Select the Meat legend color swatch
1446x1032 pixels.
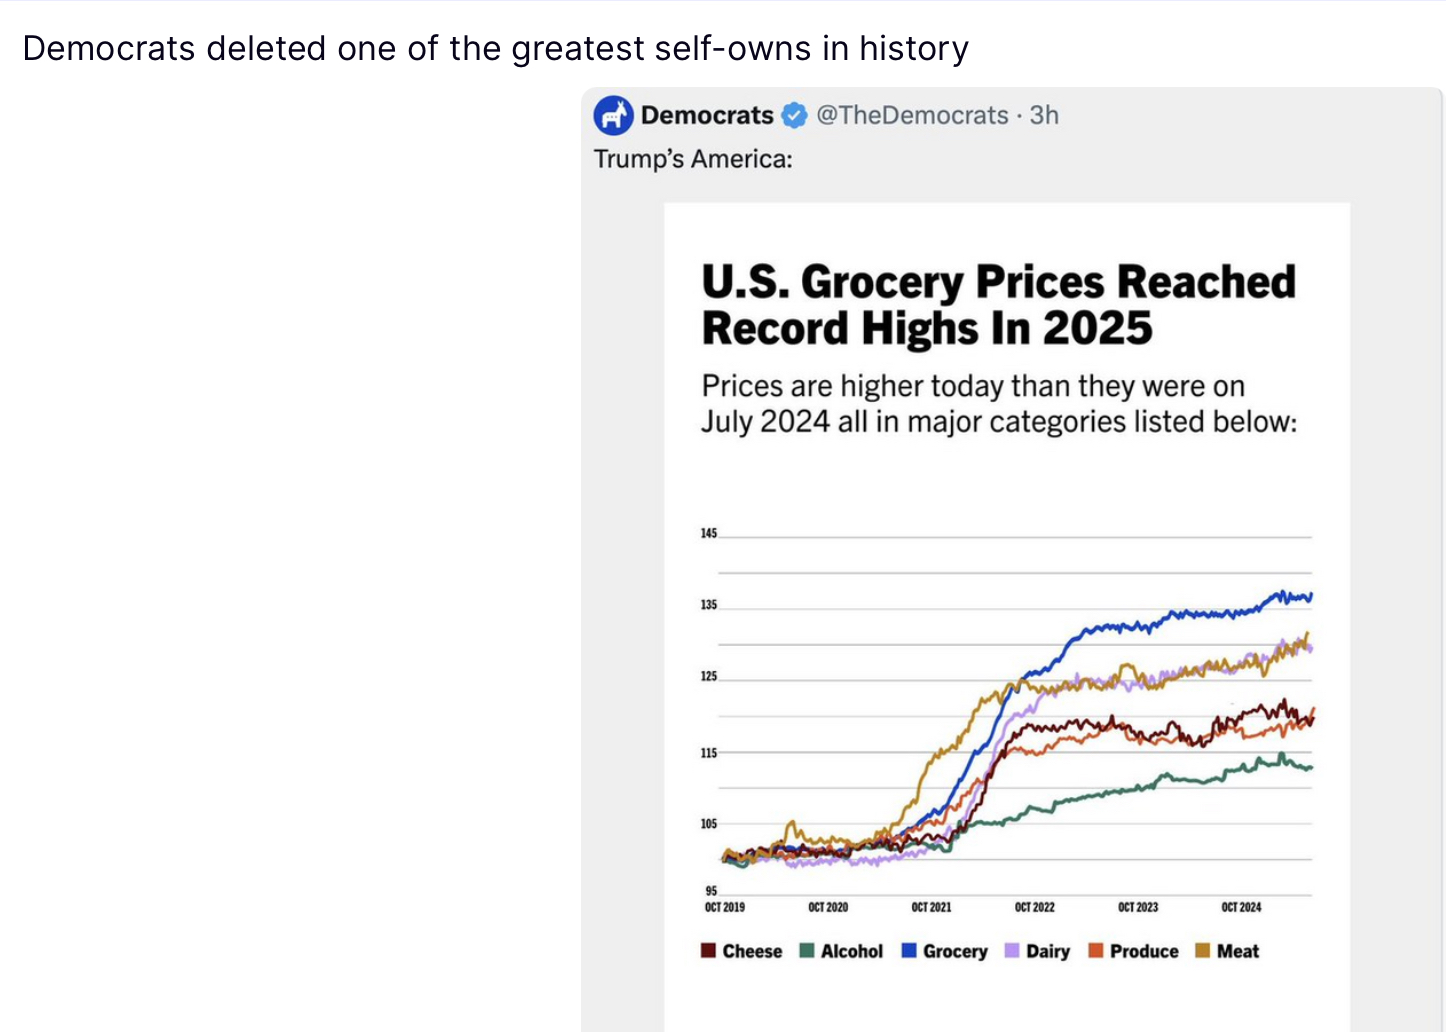click(1203, 951)
